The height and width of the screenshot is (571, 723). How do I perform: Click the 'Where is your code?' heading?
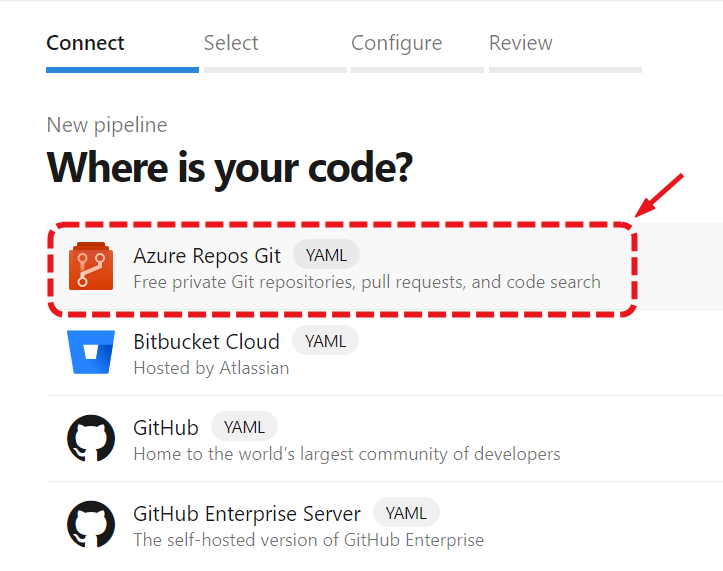(x=230, y=168)
